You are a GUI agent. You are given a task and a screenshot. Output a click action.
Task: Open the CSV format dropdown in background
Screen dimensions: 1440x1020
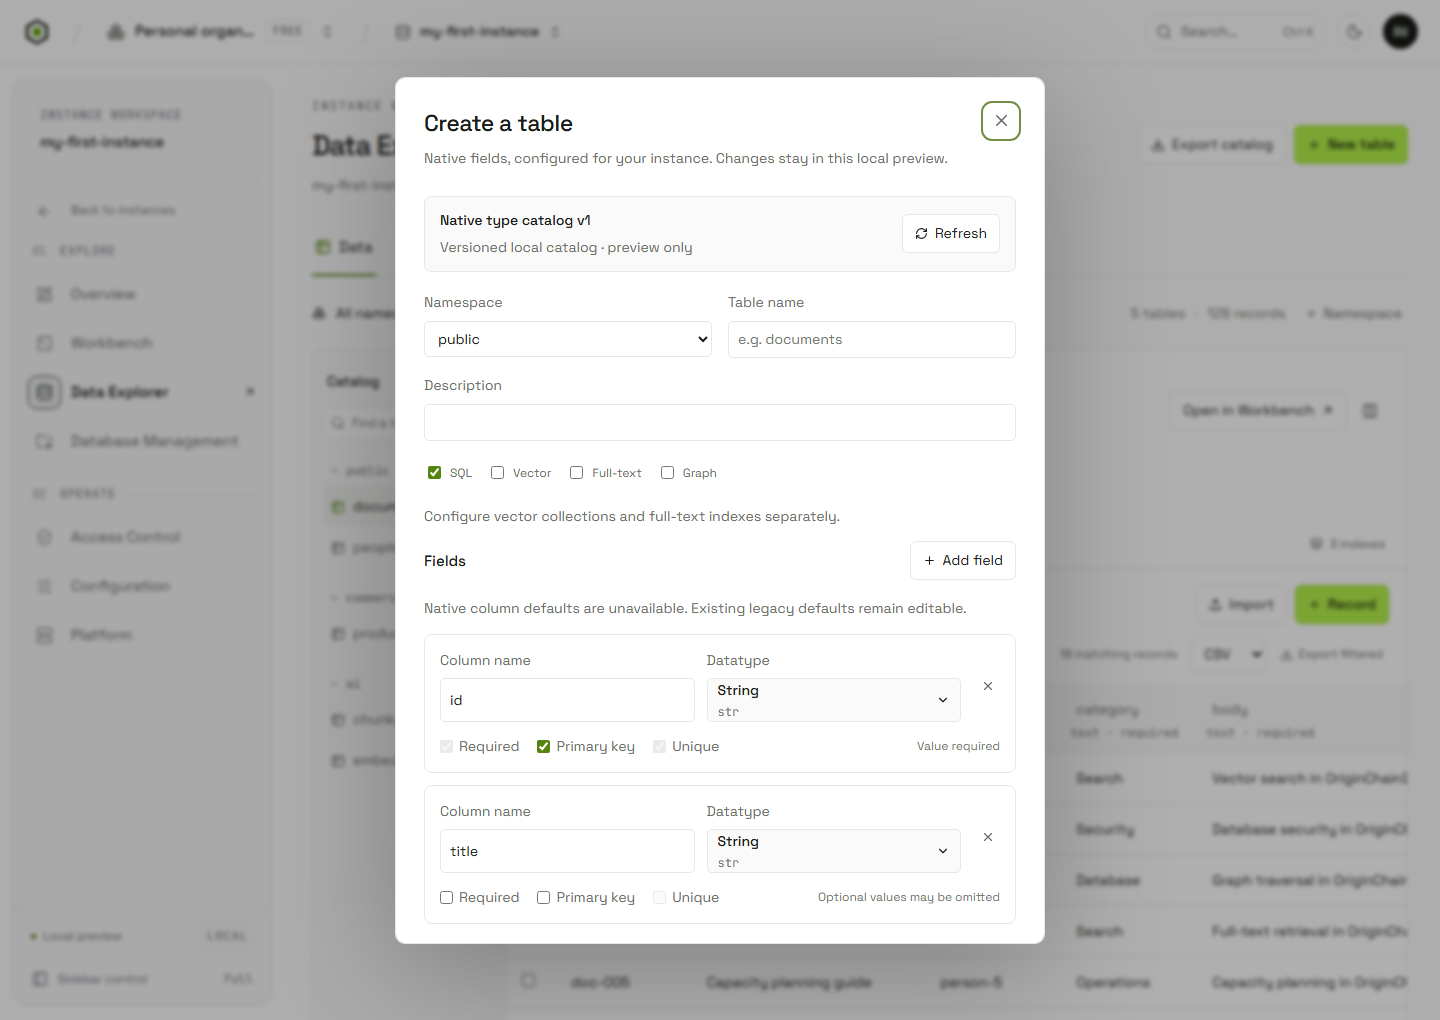click(x=1229, y=654)
